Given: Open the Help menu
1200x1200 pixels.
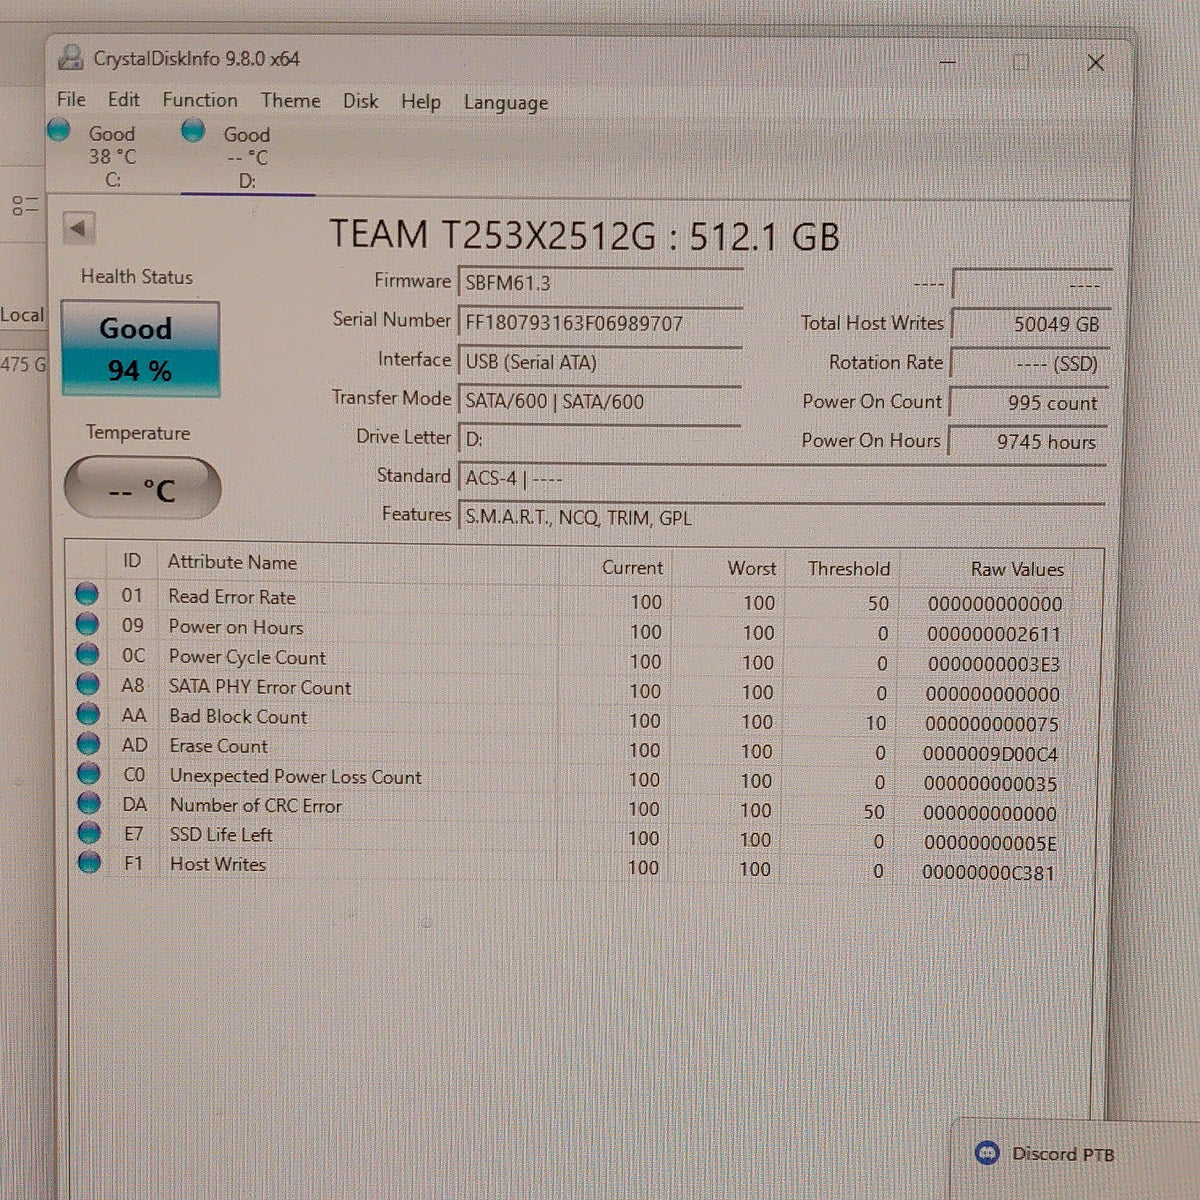Looking at the screenshot, I should click(x=421, y=101).
